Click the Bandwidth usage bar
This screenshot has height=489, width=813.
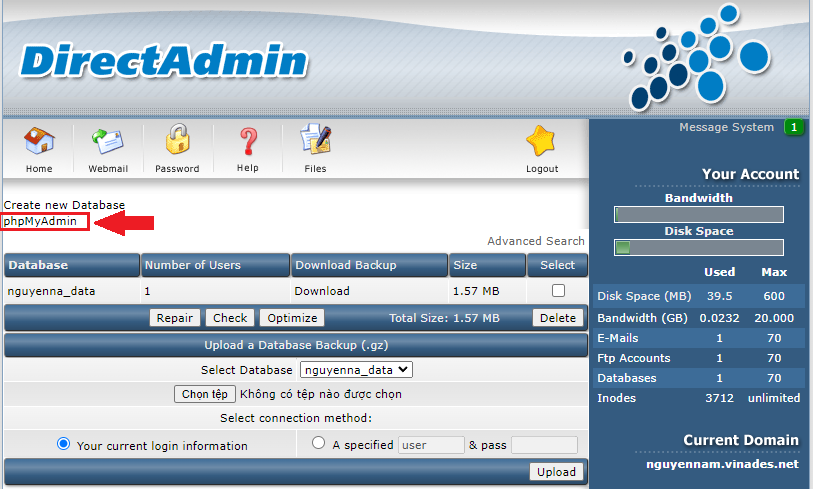[x=699, y=214]
